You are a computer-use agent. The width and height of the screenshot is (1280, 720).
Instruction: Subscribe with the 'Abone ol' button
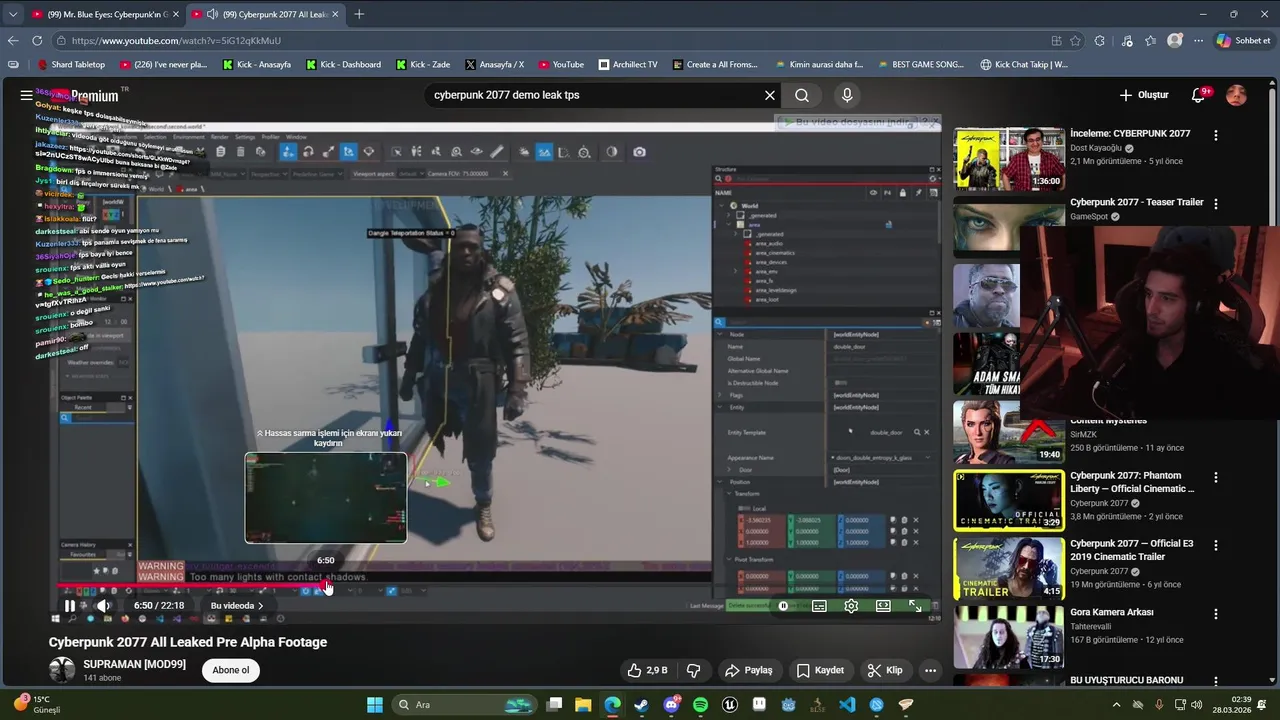click(x=231, y=670)
